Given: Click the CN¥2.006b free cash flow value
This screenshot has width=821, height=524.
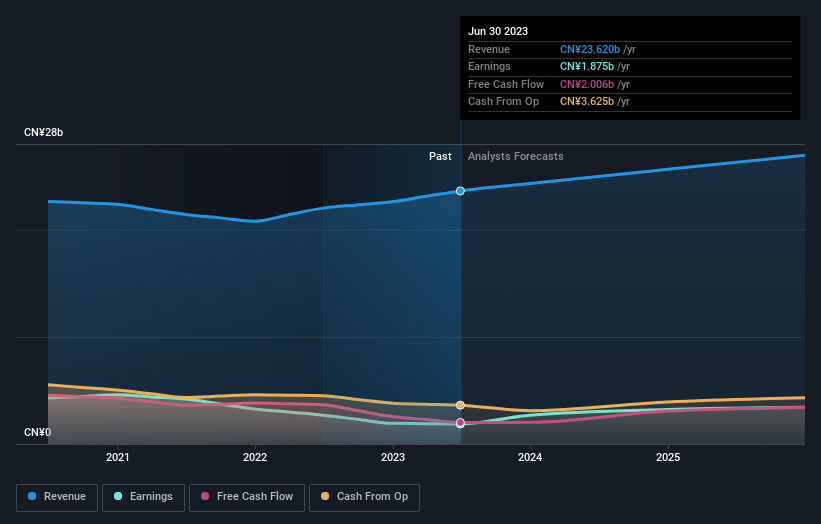Looking at the screenshot, I should (x=587, y=84).
